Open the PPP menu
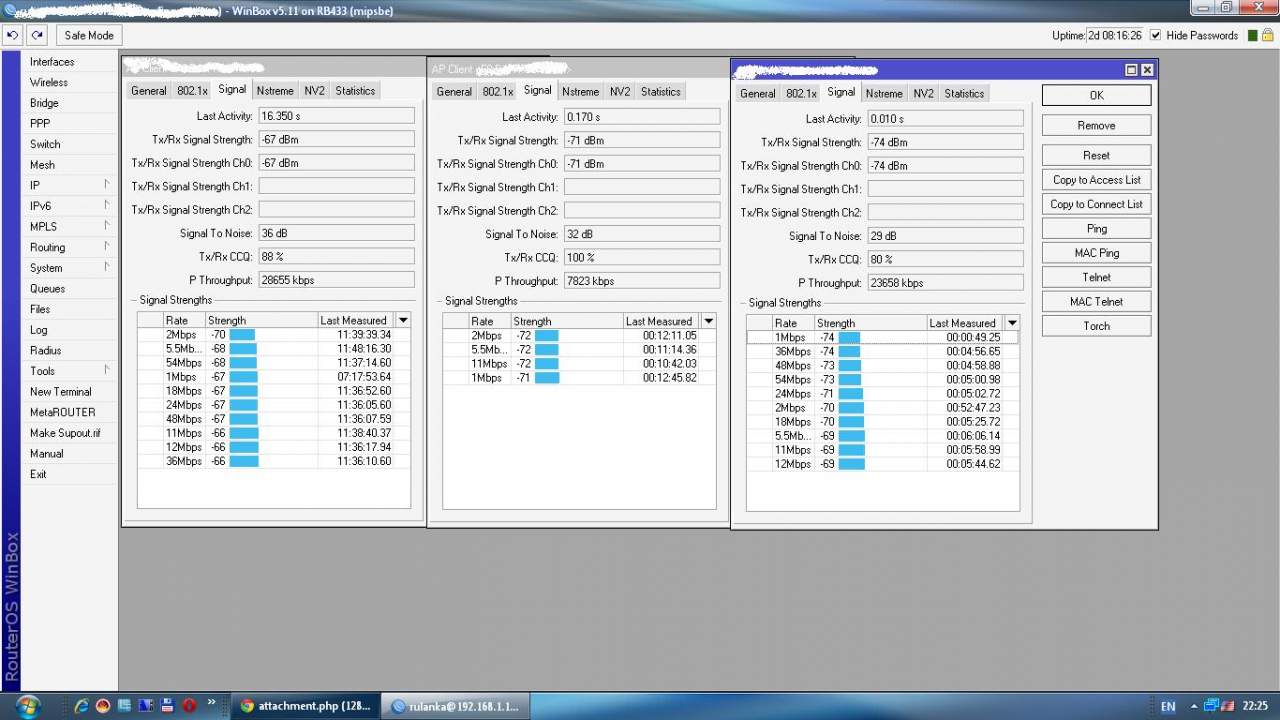The image size is (1280, 720). coord(40,124)
